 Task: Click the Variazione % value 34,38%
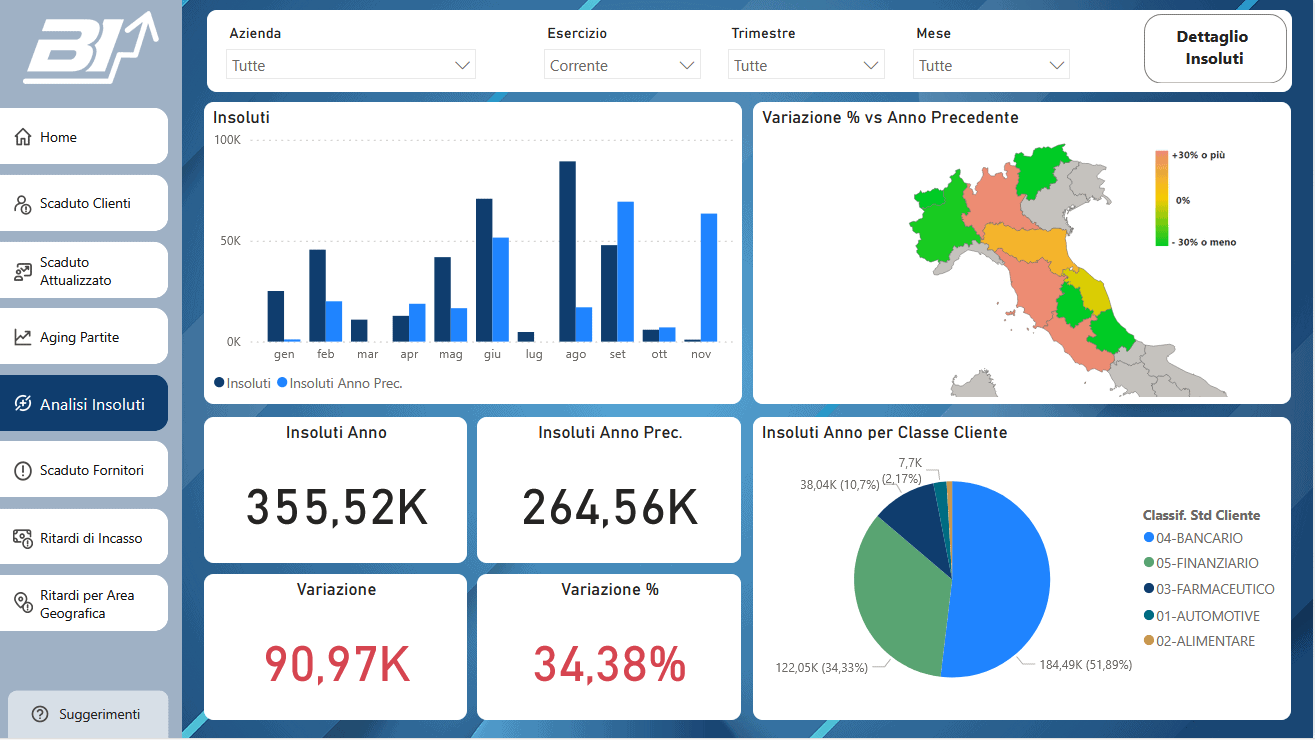[609, 666]
